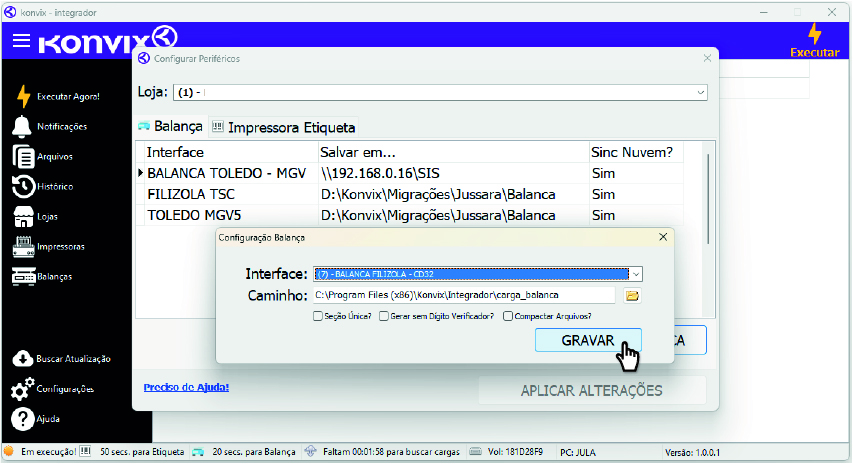Click the folder browse icon next to Caminho
This screenshot has height=465, width=853.
pyautogui.click(x=632, y=295)
